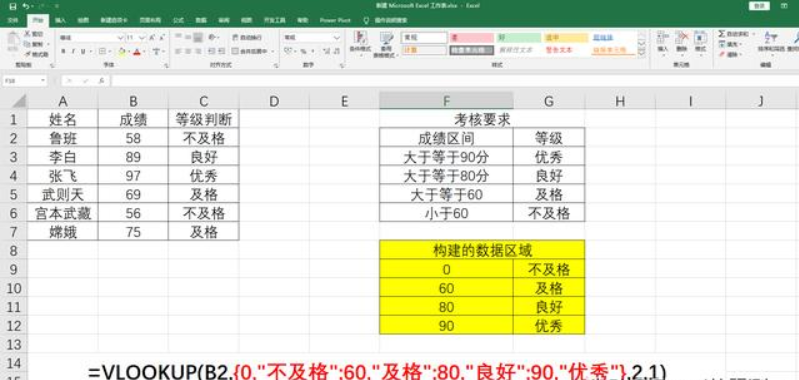Copy the selected cells

[x=34, y=44]
